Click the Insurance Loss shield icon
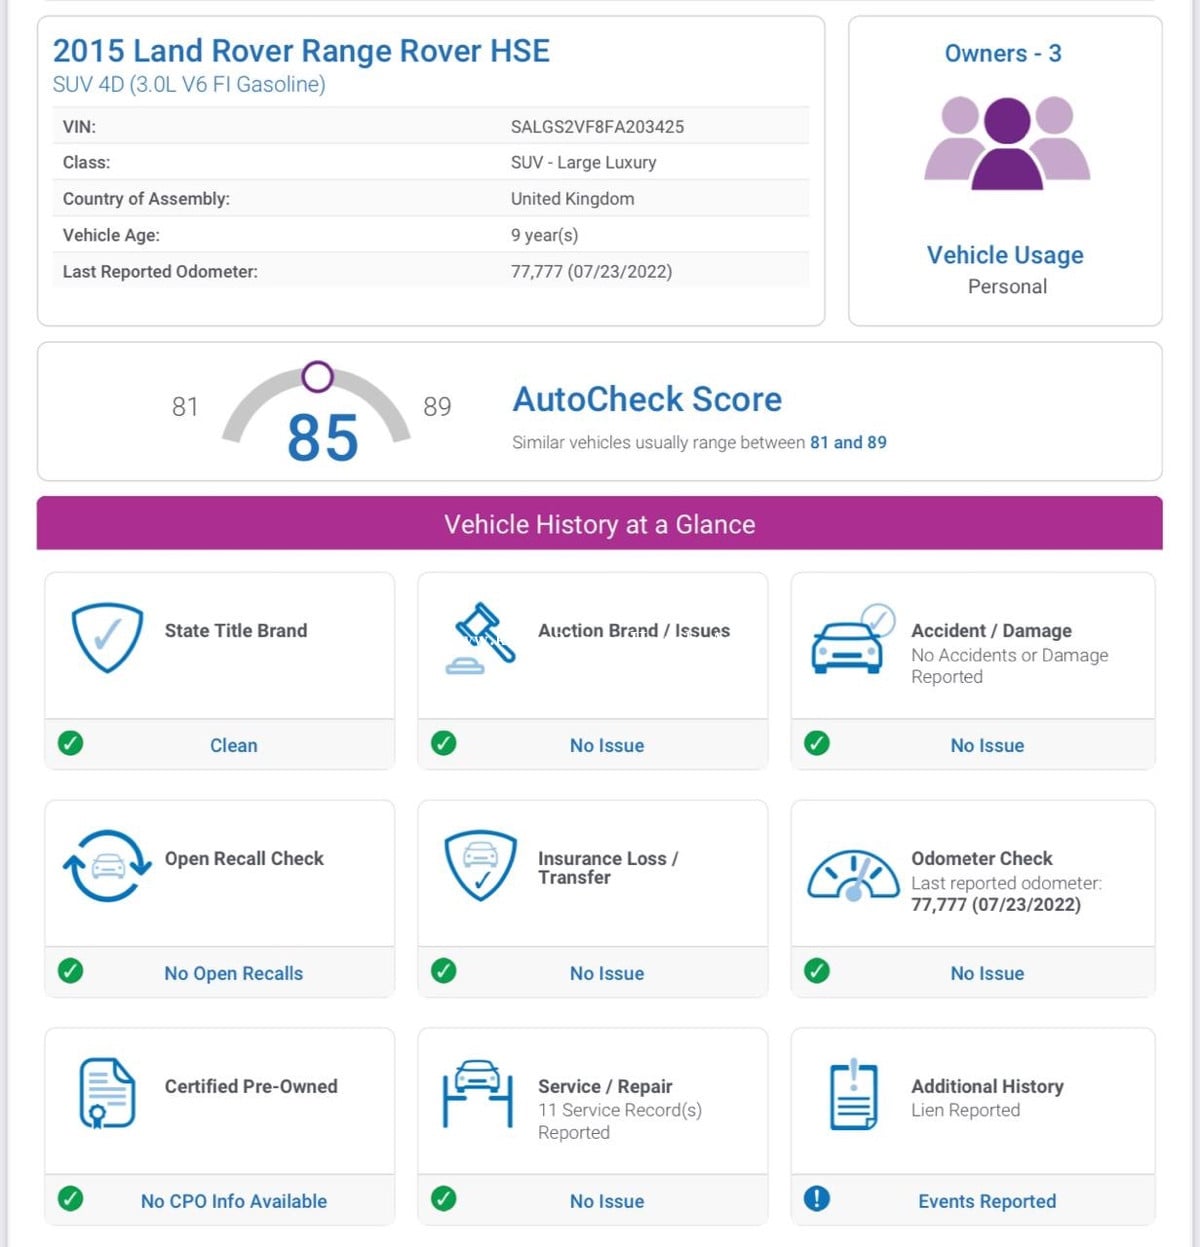 (481, 865)
